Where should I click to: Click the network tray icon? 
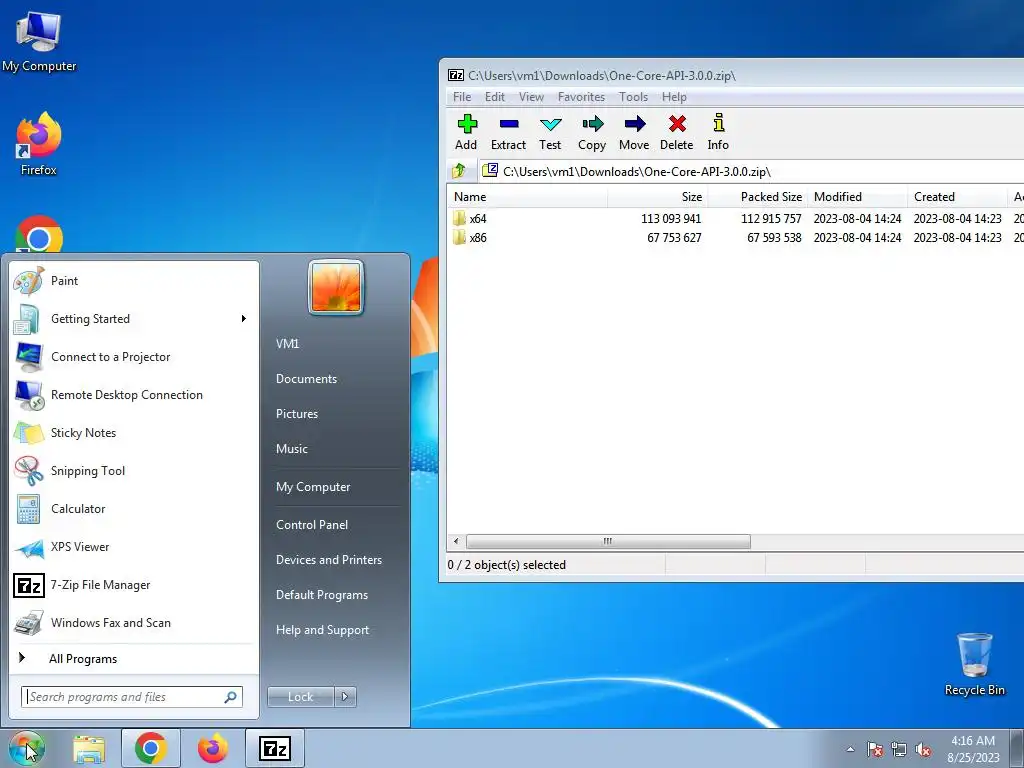(x=899, y=750)
